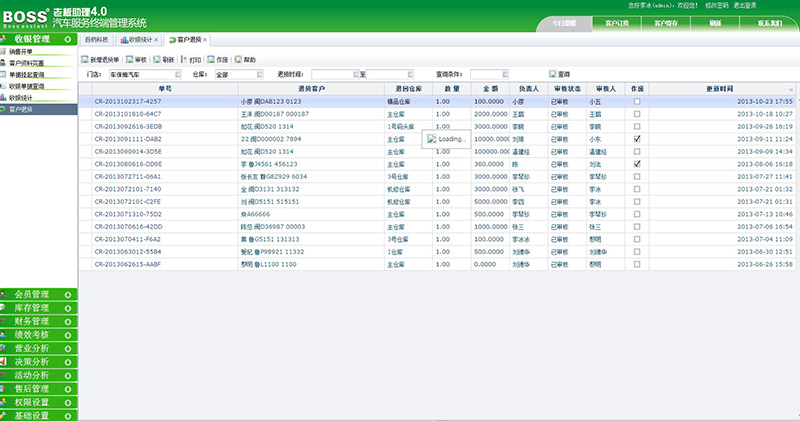Open 销售开单 in the sidebar
The image size is (800, 421).
tap(22, 51)
